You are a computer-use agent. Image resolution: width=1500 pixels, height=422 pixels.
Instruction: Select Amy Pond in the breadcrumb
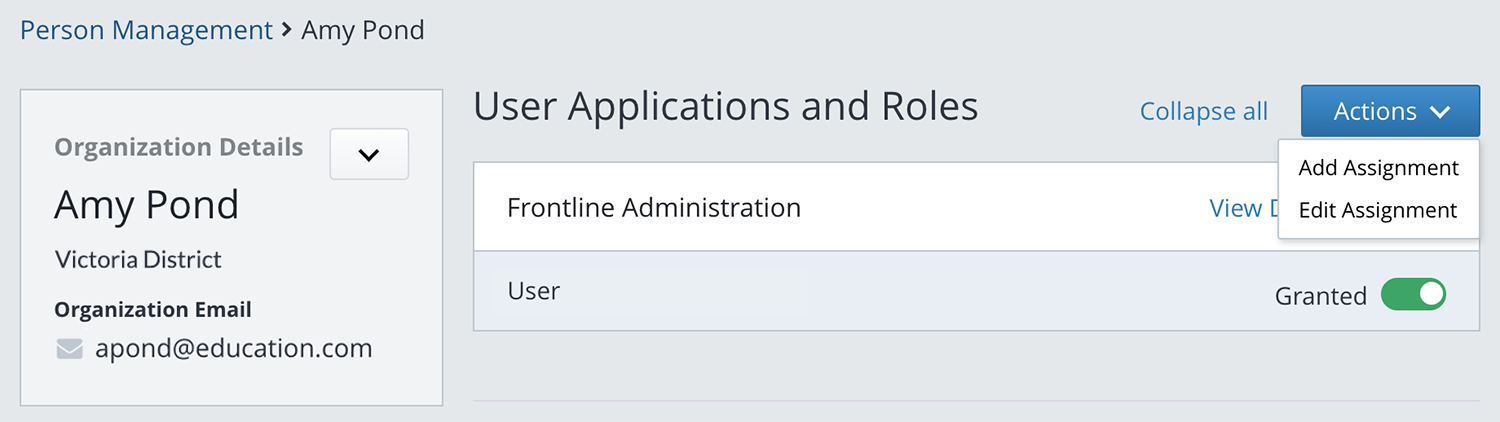tap(363, 30)
